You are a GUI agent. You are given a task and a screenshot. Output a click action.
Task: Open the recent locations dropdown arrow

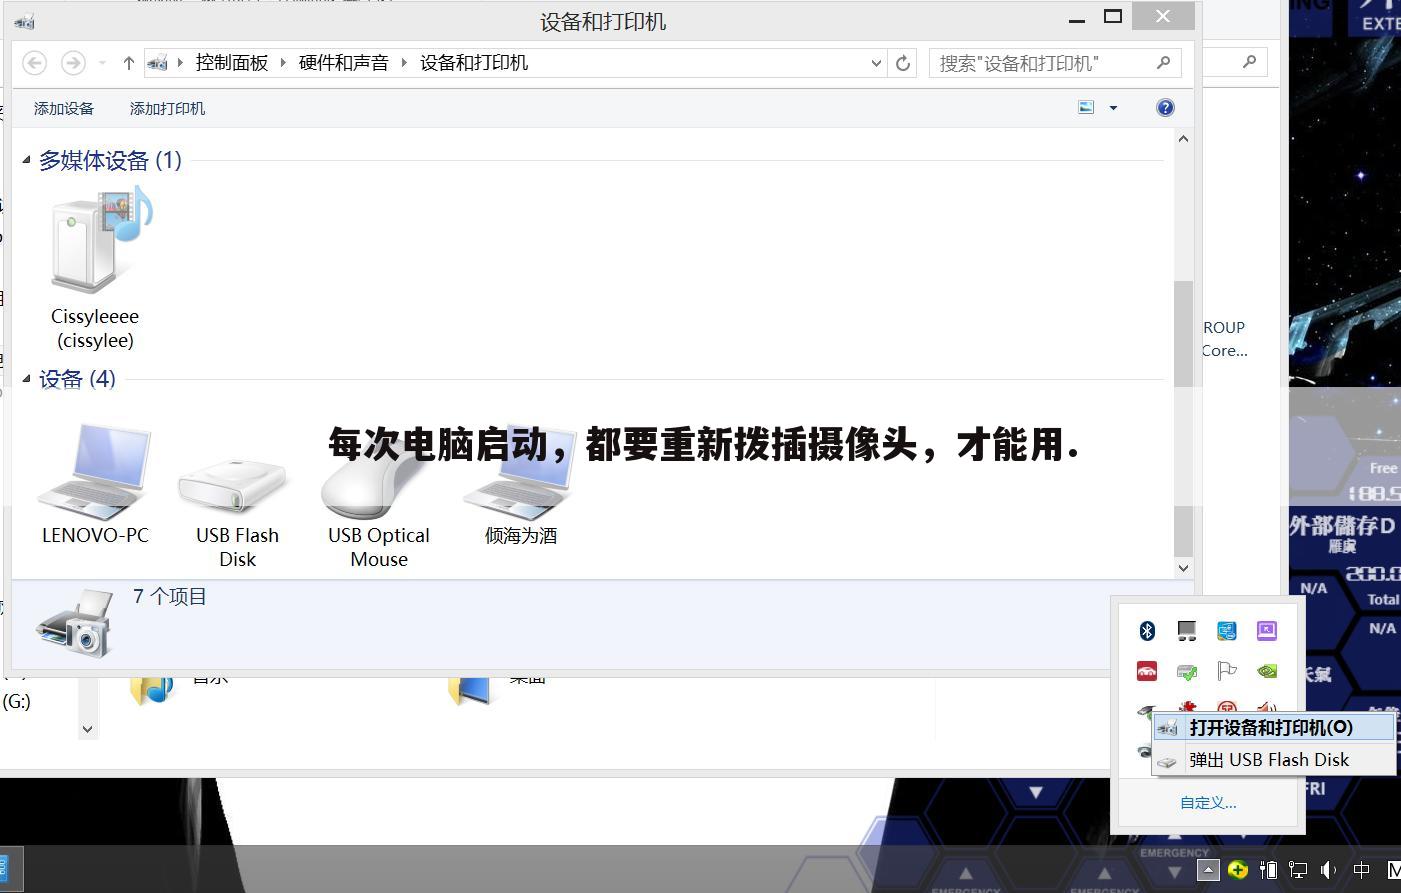pyautogui.click(x=102, y=63)
